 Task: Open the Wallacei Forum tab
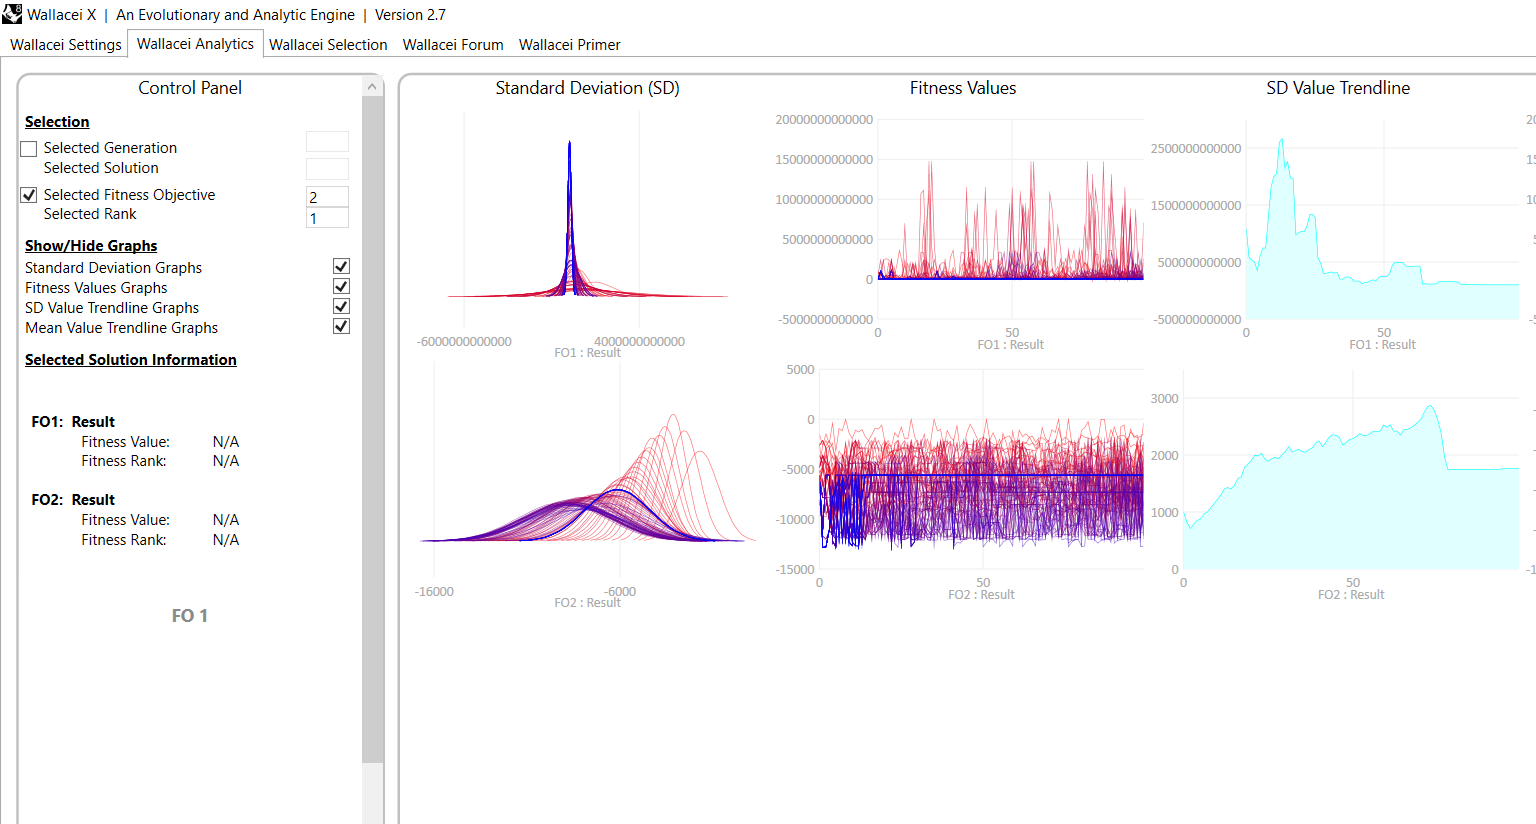453,45
